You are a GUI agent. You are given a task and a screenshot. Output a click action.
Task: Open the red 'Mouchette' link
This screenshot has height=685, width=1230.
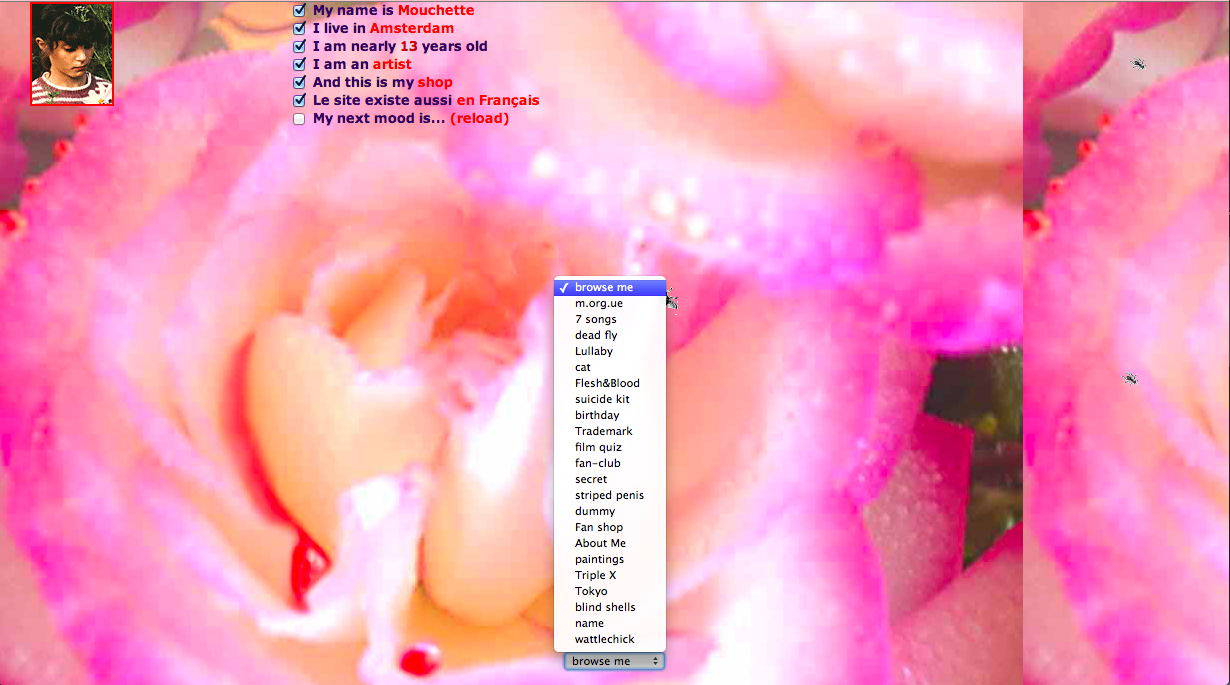click(436, 11)
